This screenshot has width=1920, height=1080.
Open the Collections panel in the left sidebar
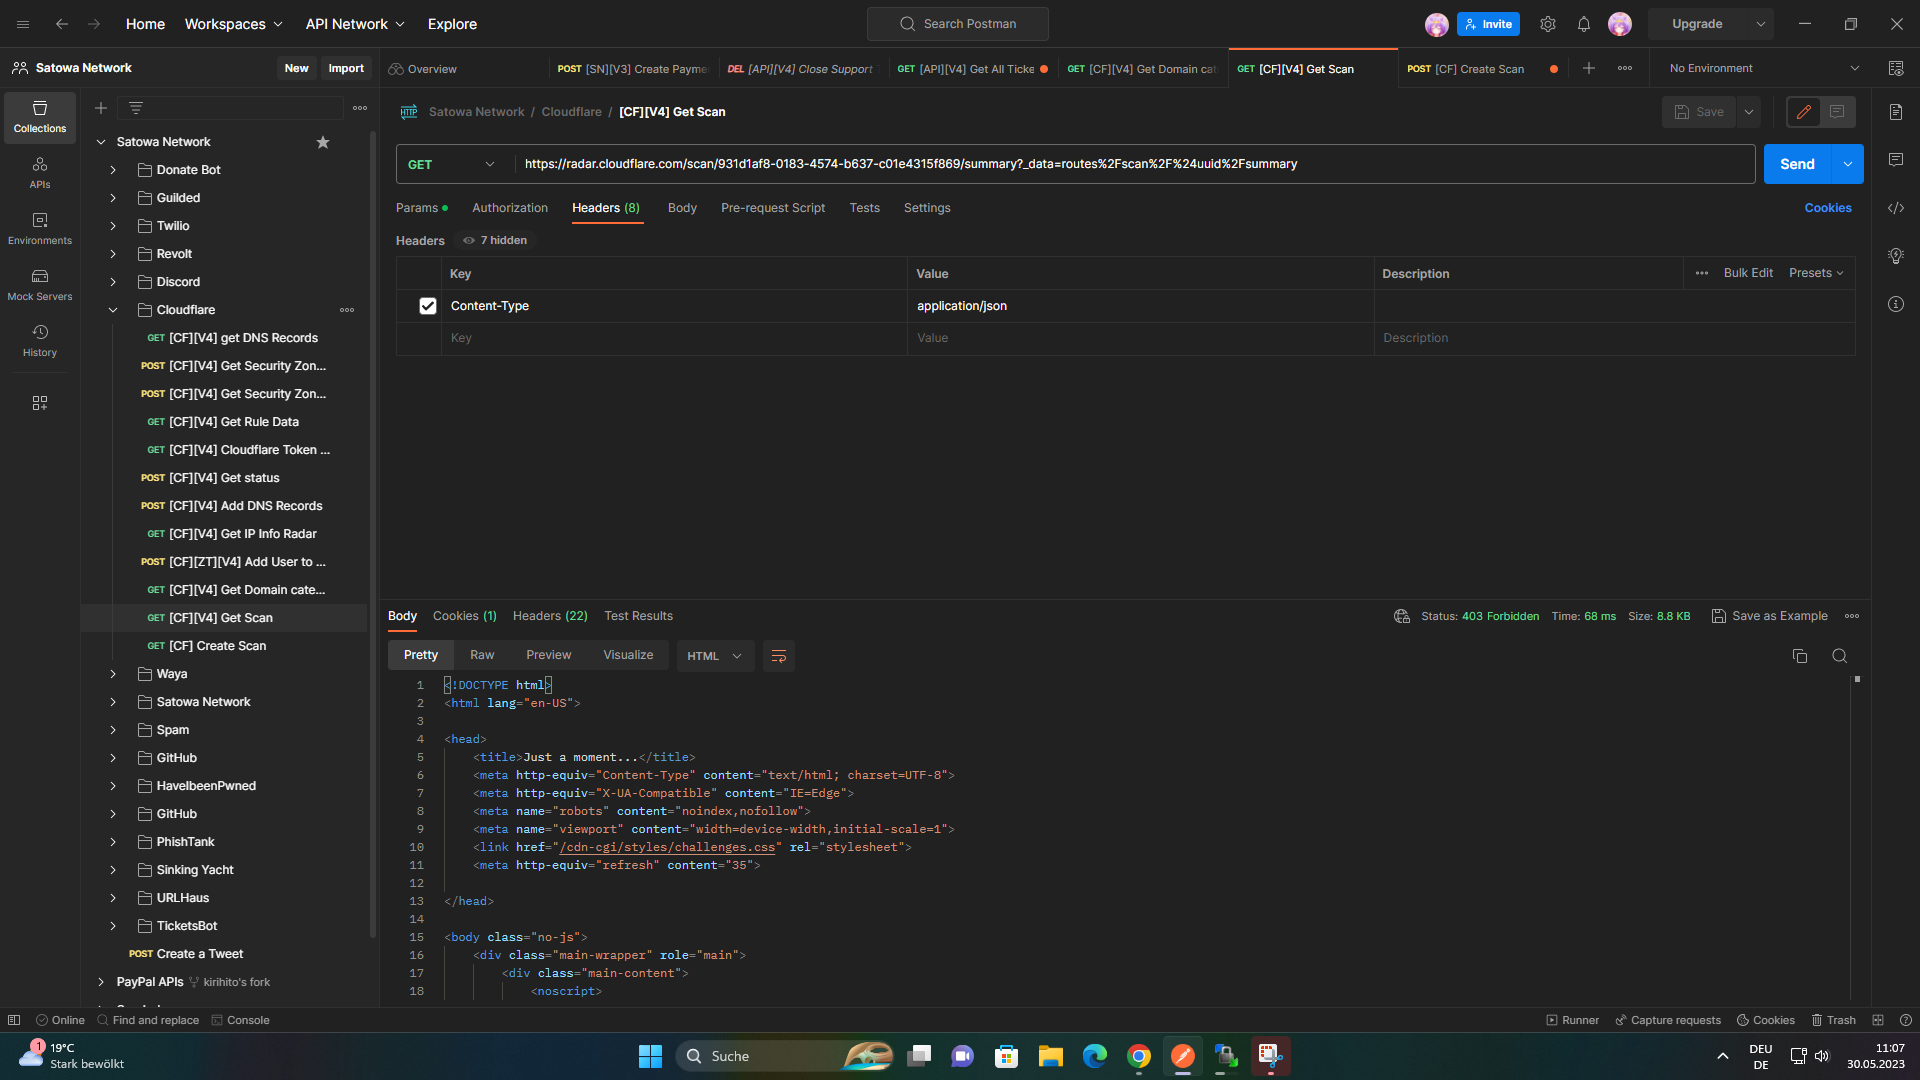click(40, 117)
